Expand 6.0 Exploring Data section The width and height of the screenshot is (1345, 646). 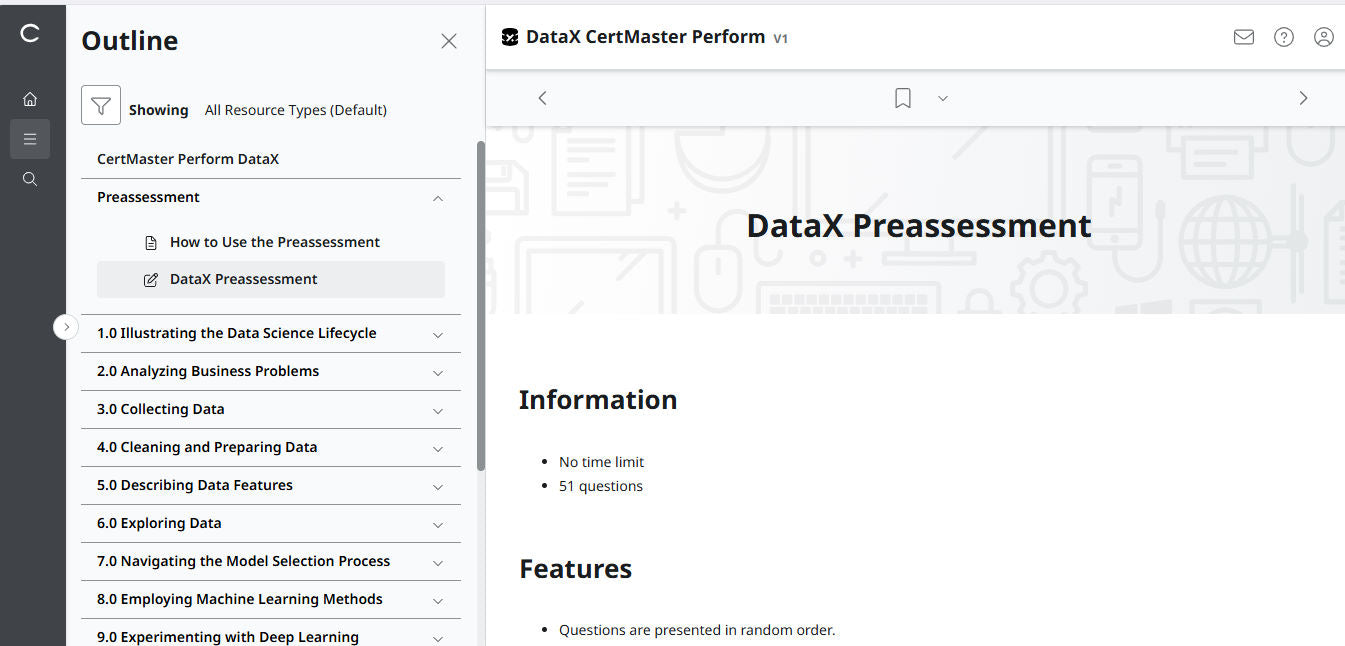(438, 524)
